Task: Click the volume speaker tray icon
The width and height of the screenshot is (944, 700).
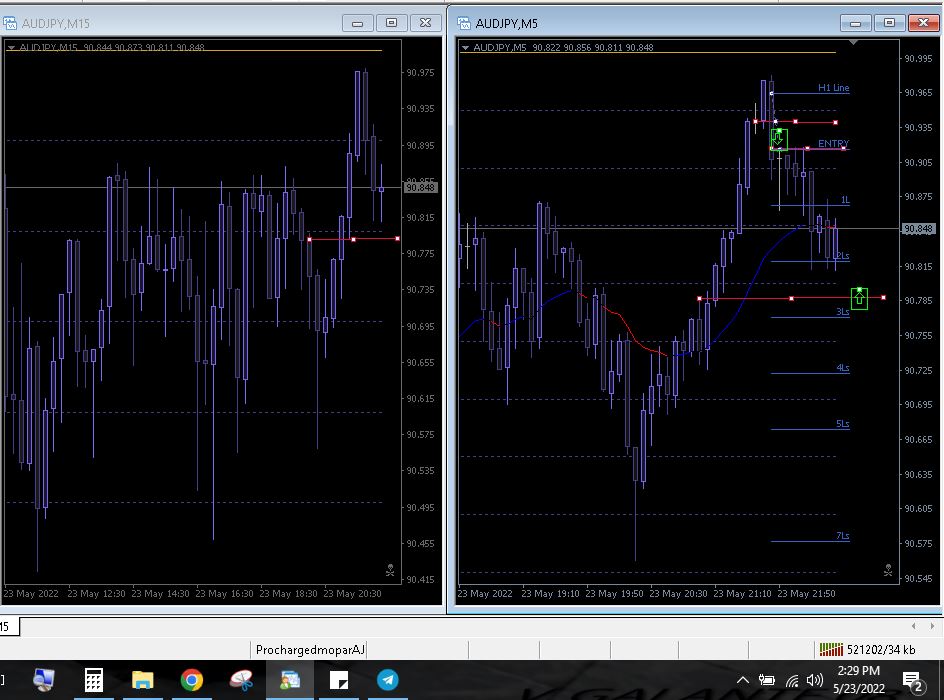Action: [x=815, y=680]
